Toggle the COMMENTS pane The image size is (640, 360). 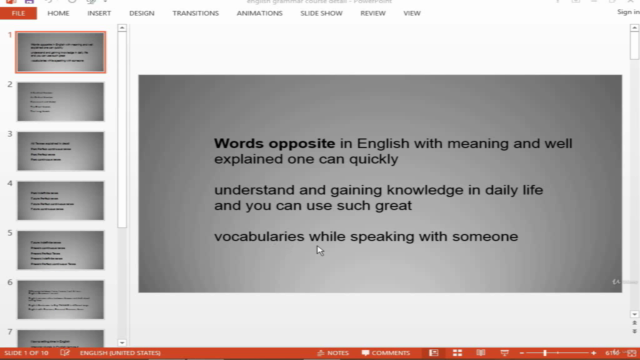[386, 353]
